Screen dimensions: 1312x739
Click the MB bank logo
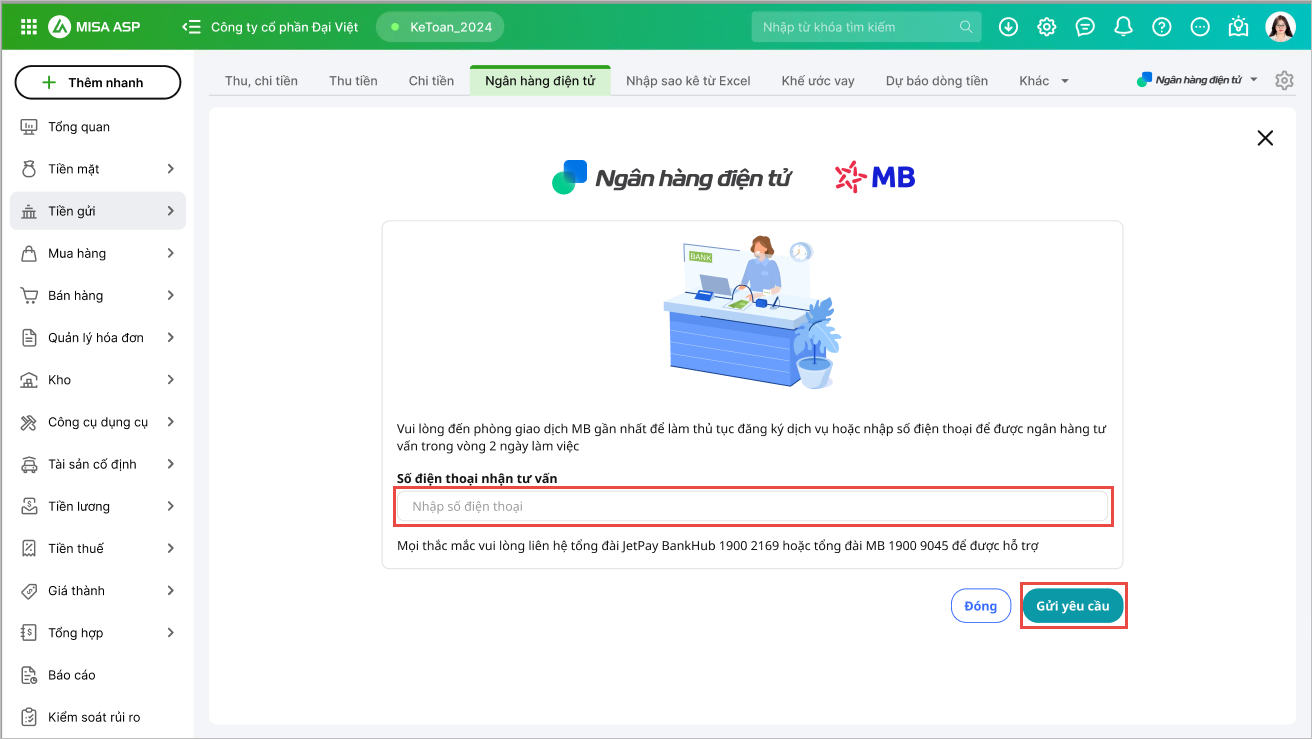875,177
